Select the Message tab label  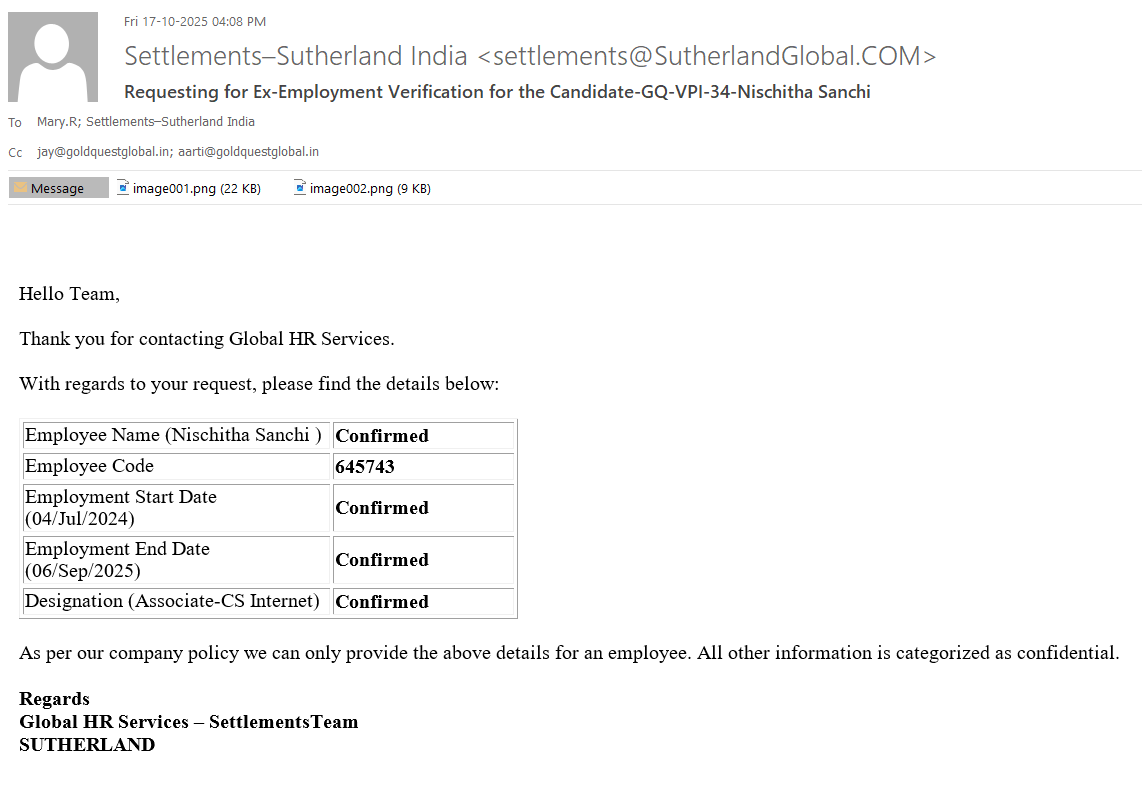(x=58, y=188)
